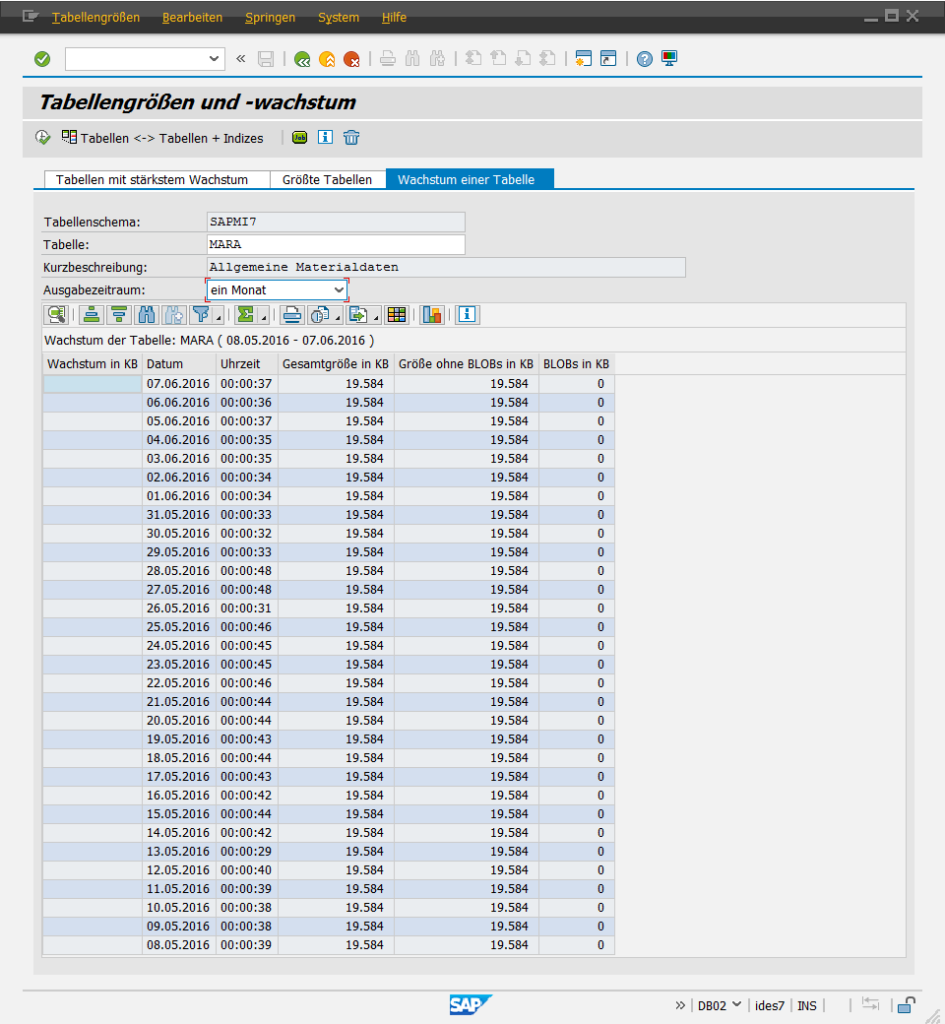
Task: Click the ALV Sum sigma icon
Action: point(246,315)
